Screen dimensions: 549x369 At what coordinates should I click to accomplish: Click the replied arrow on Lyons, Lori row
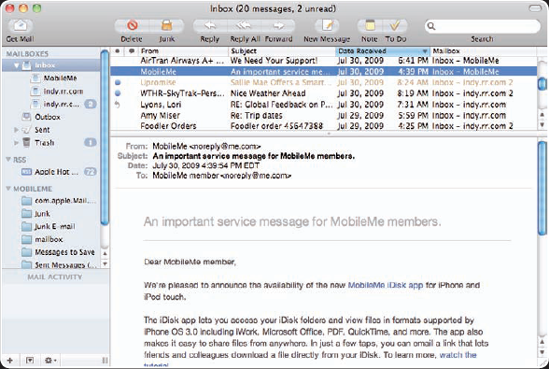click(117, 104)
